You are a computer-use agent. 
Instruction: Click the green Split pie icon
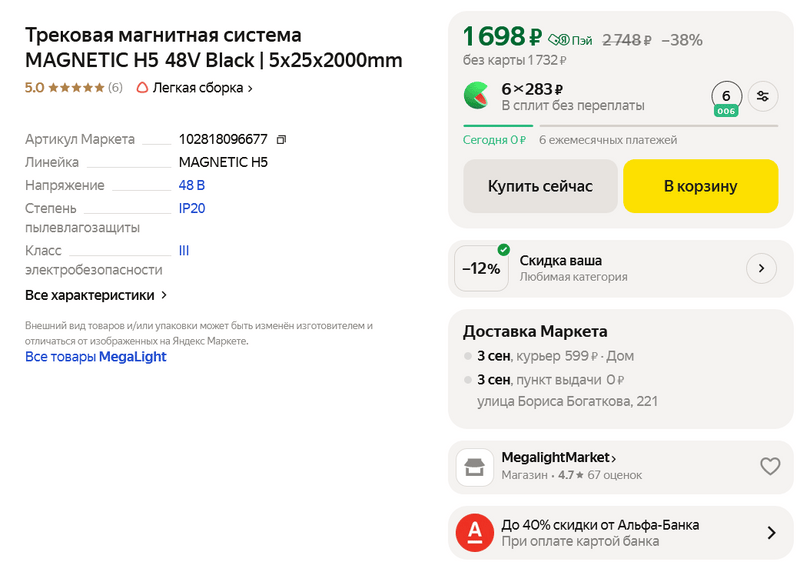476,96
